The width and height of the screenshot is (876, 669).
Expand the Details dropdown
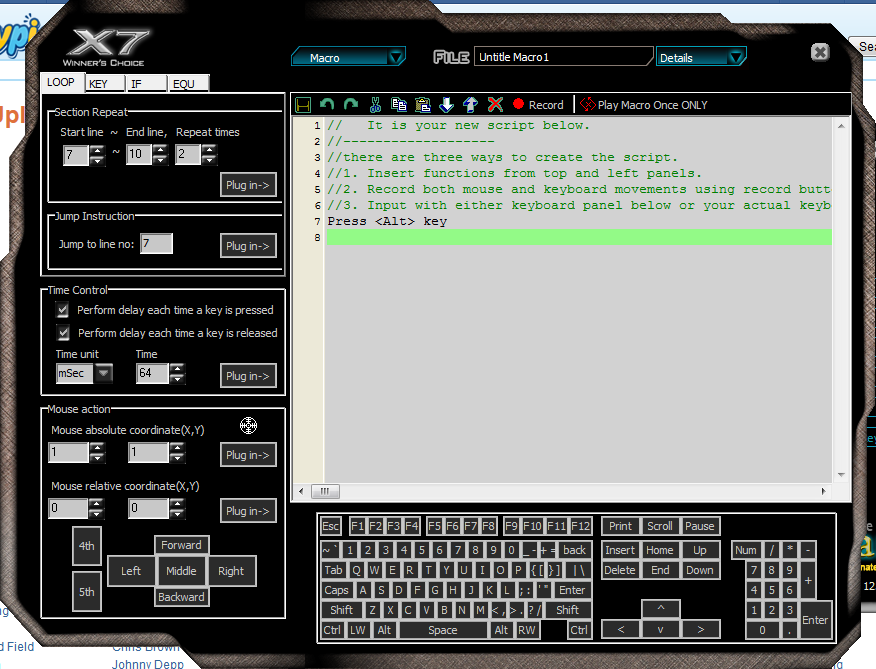(702, 57)
